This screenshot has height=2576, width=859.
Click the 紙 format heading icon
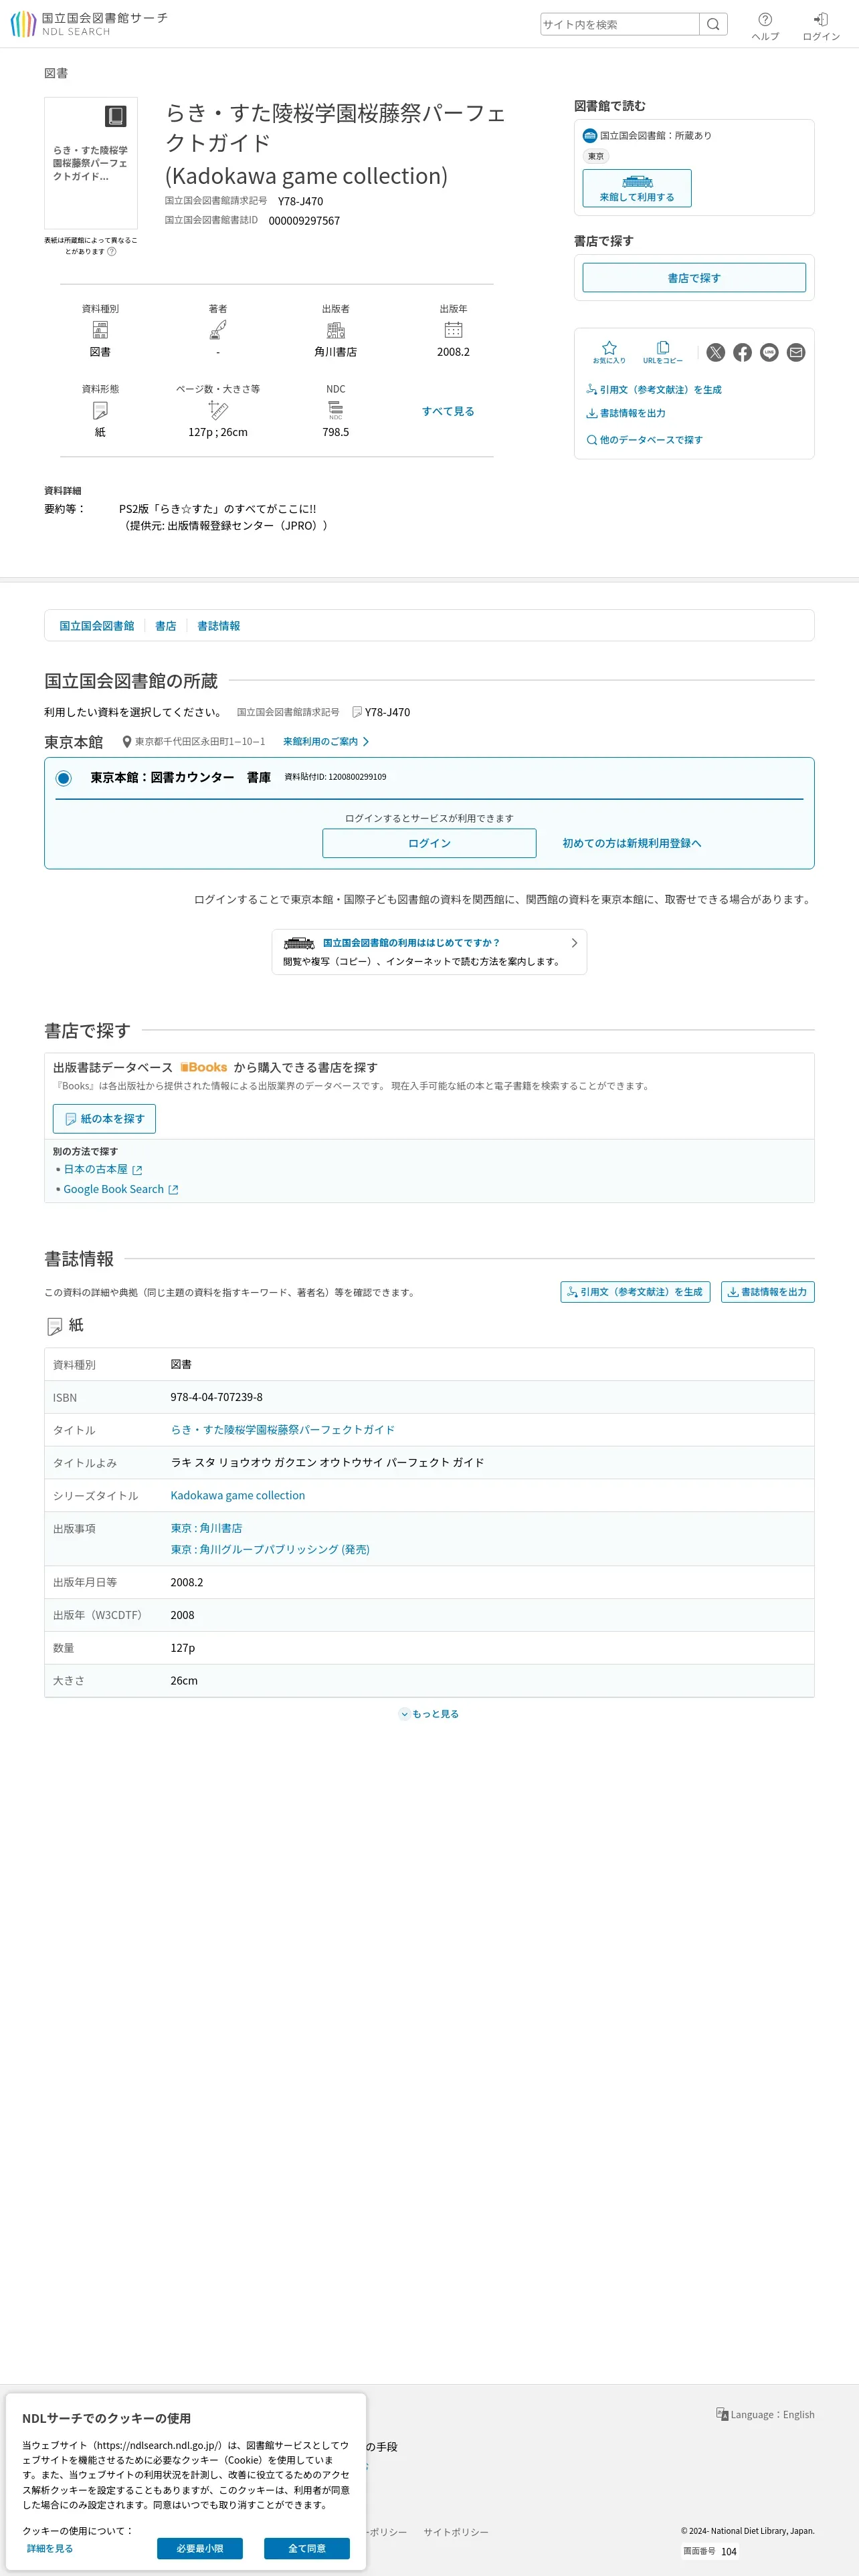click(55, 1327)
